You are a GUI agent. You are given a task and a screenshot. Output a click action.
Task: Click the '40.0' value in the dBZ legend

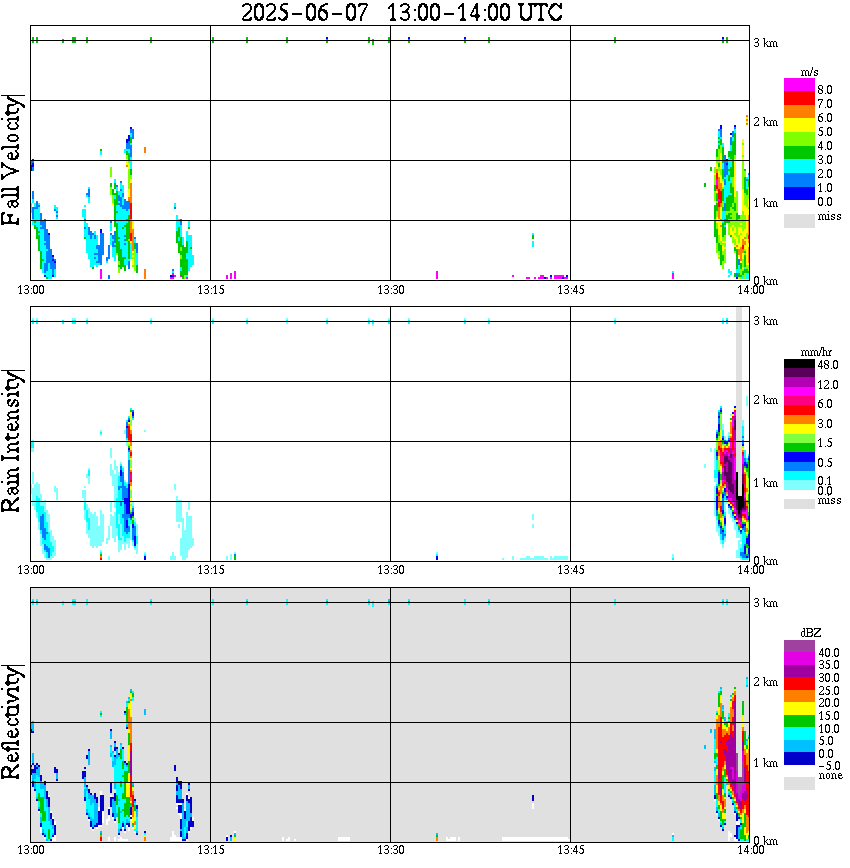pos(829,653)
